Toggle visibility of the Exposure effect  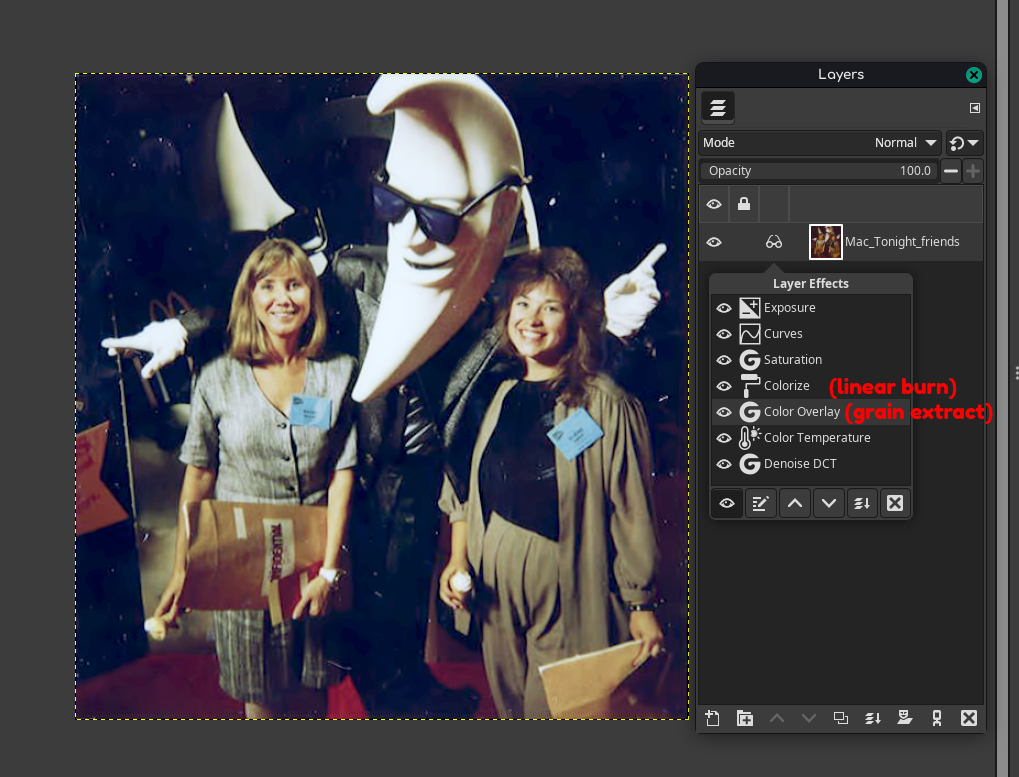pyautogui.click(x=723, y=308)
